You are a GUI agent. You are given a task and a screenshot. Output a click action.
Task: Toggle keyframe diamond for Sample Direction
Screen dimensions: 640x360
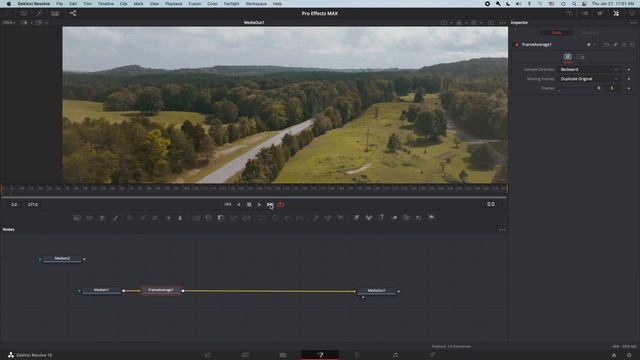(629, 69)
